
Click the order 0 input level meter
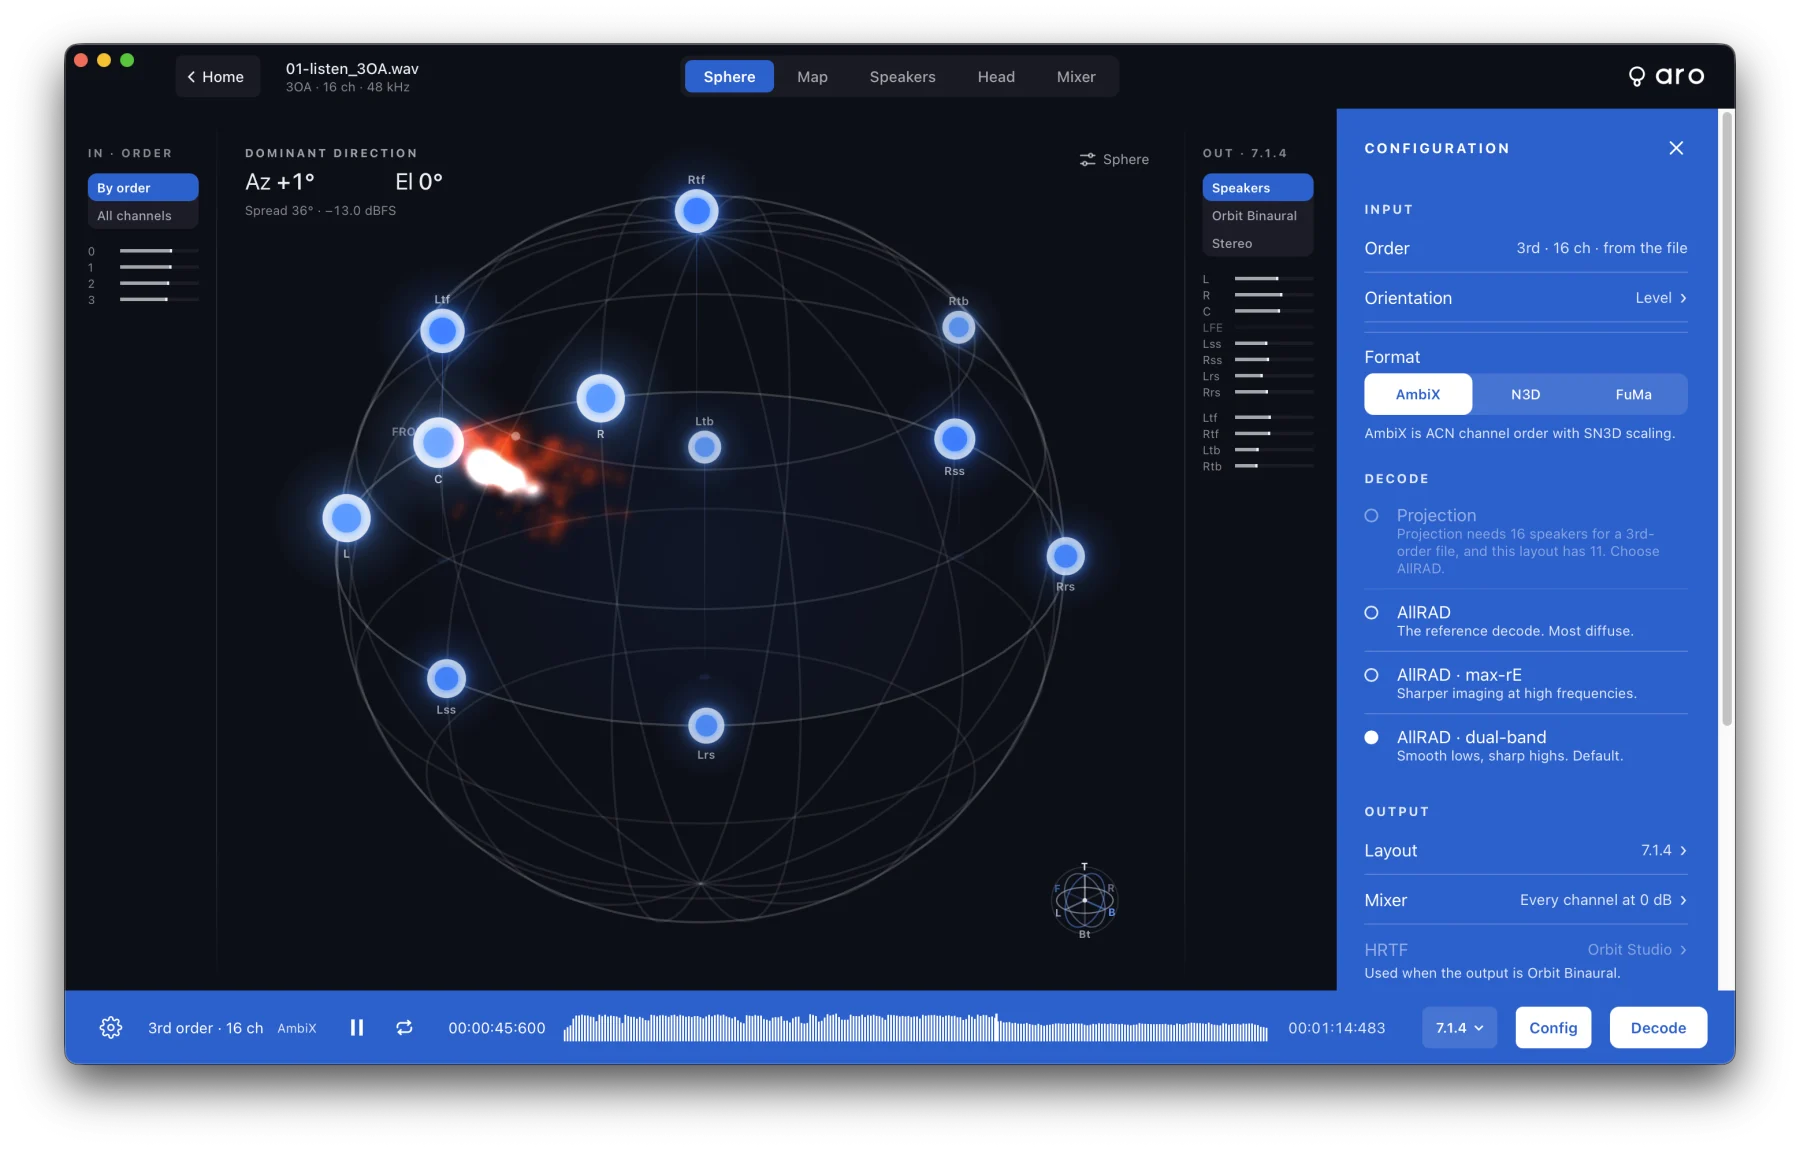[x=159, y=251]
